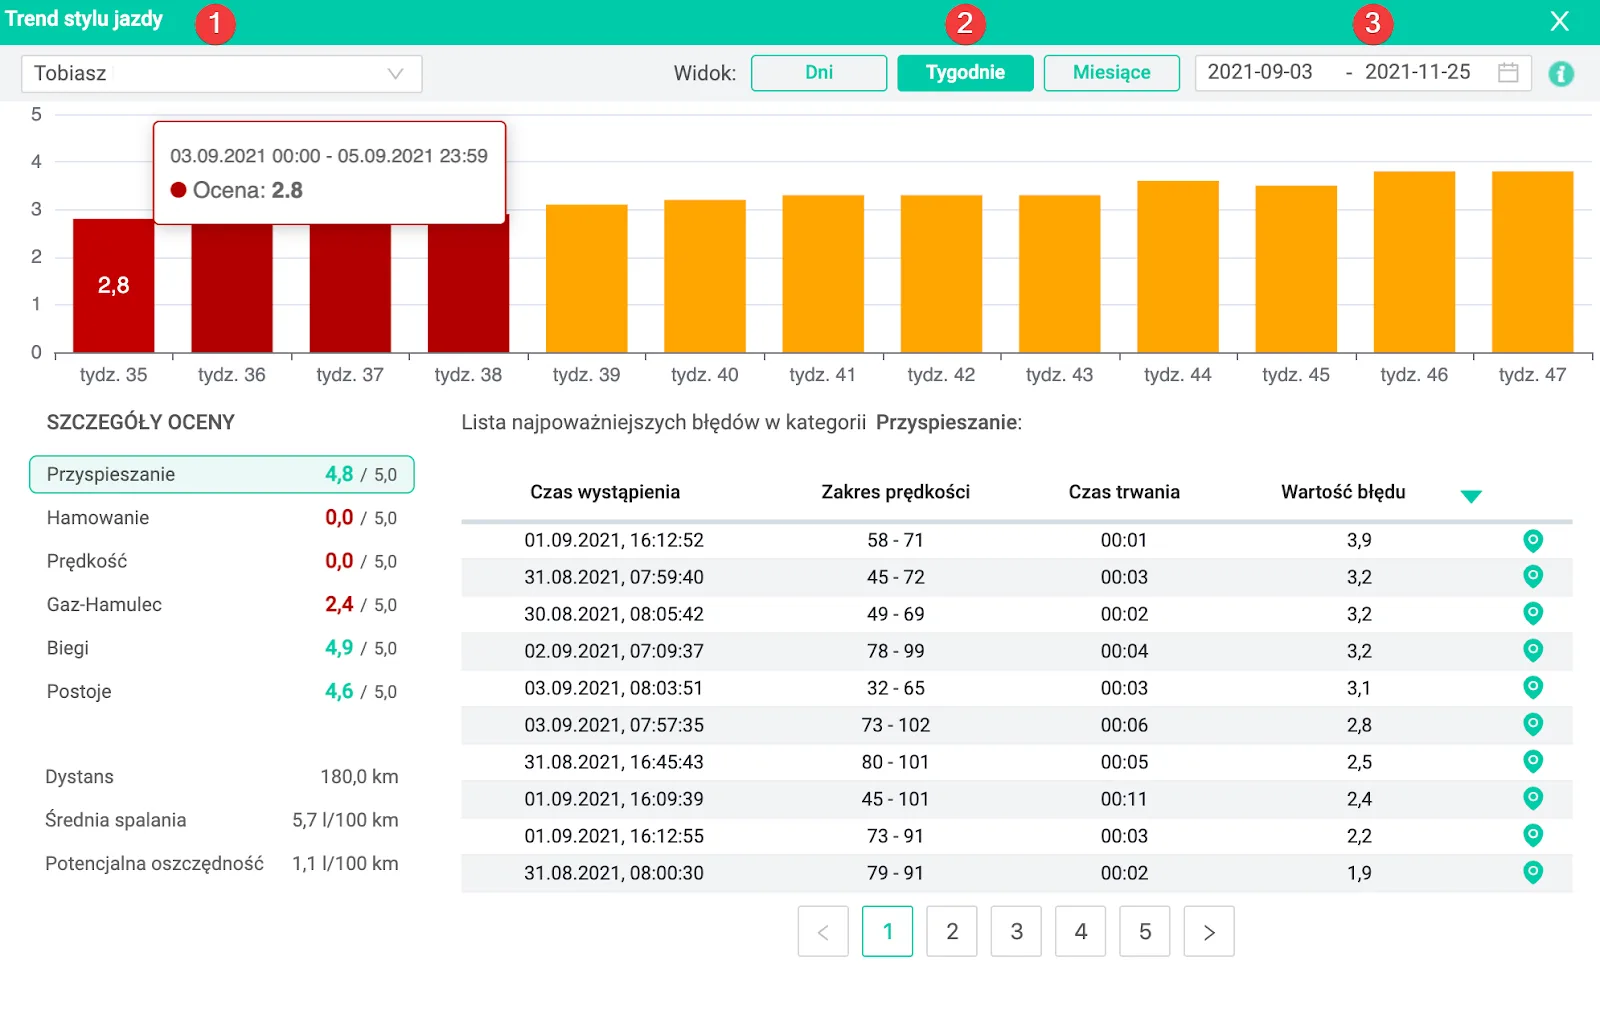
Task: Select the Hamowanie rating category
Action: coord(222,518)
